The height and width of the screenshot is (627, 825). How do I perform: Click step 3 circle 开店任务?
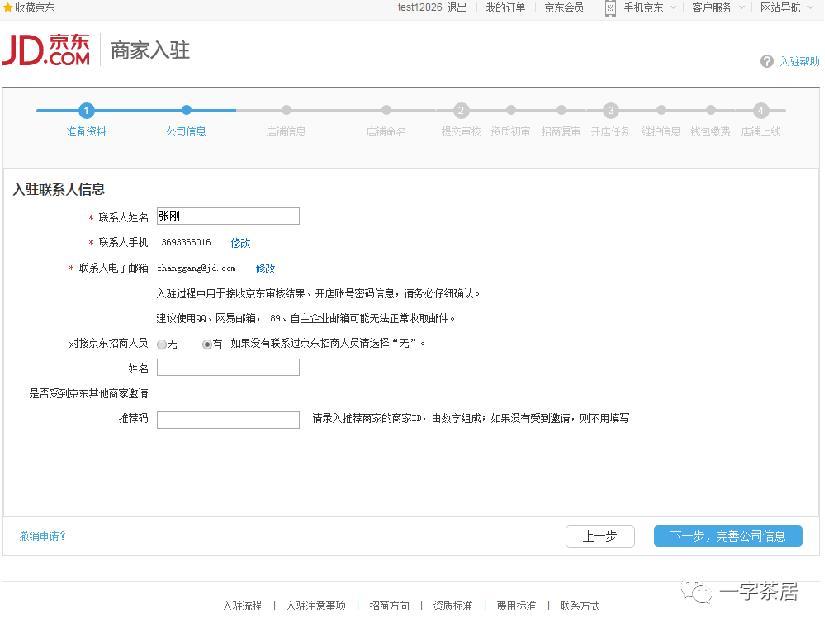tap(610, 110)
